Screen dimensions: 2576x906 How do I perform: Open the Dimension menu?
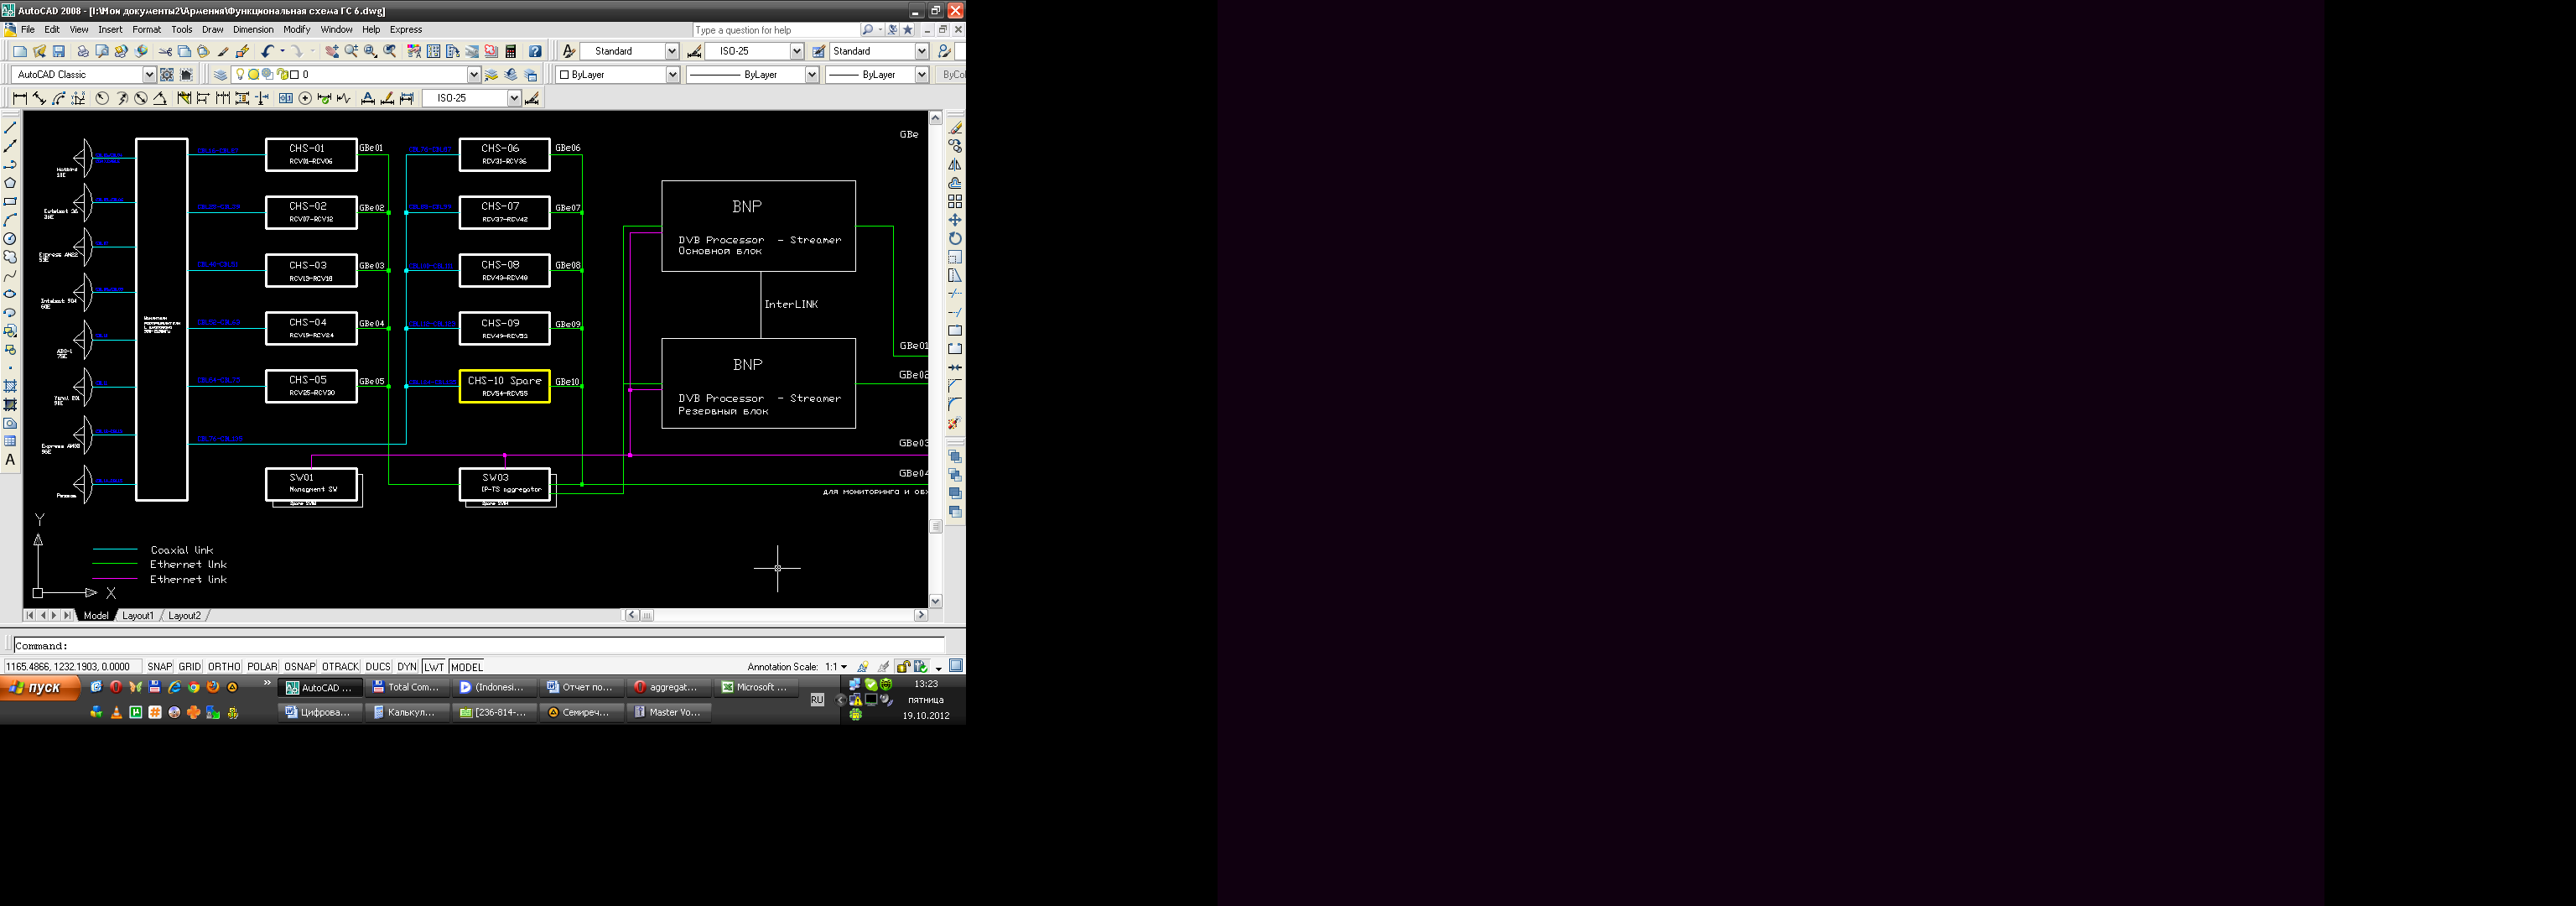click(x=253, y=30)
